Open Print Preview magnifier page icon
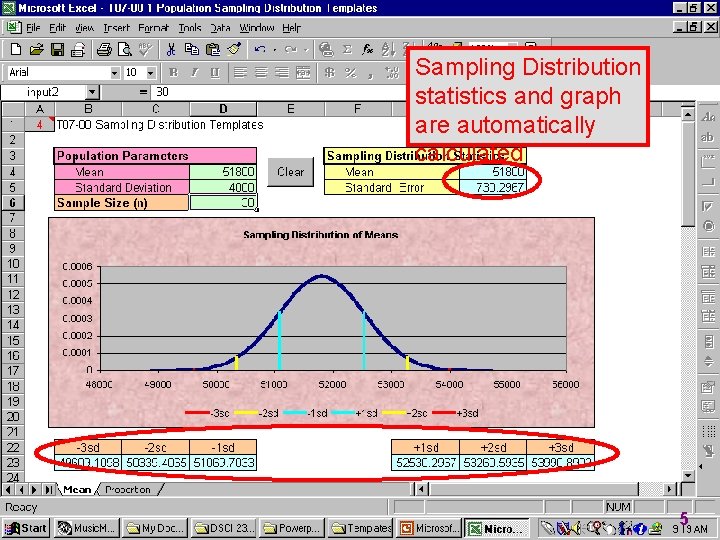Image resolution: width=720 pixels, height=540 pixels. tap(124, 49)
